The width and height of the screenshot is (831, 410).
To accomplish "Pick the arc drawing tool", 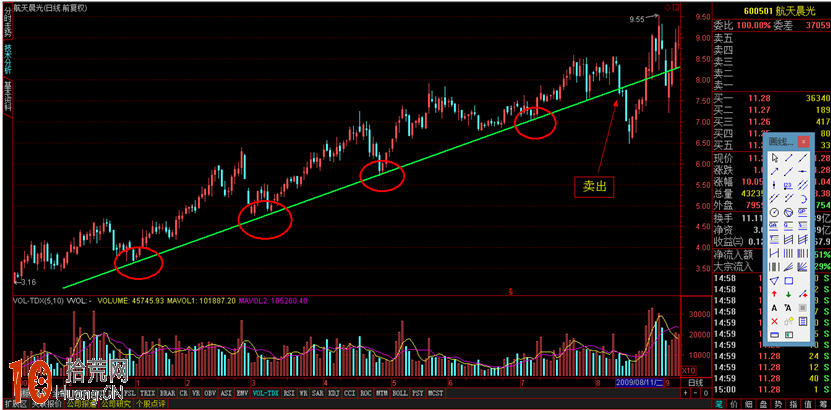I will [x=803, y=199].
